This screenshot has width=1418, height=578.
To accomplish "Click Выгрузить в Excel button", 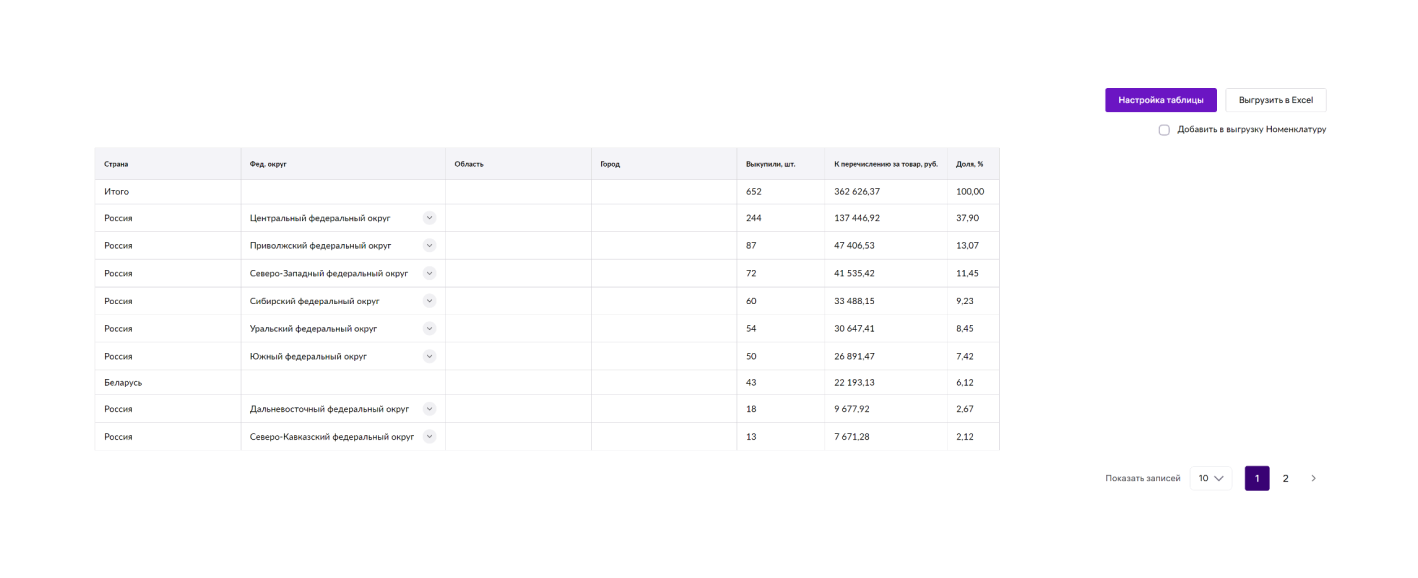I will 1275,100.
